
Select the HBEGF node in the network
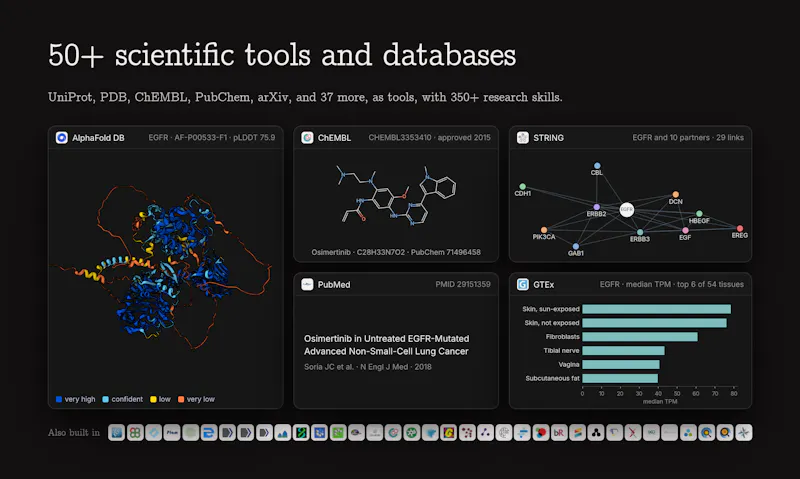coord(699,214)
